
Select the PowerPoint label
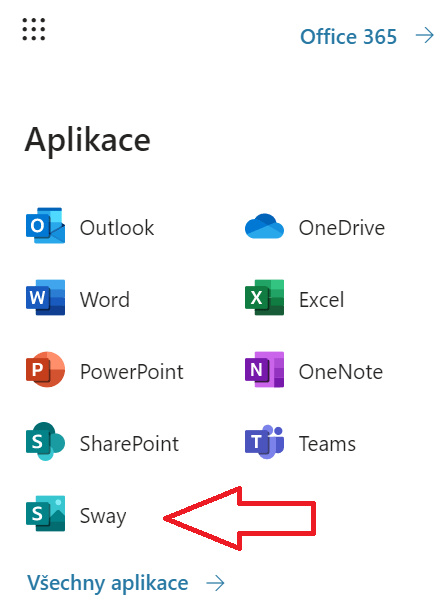tap(132, 372)
